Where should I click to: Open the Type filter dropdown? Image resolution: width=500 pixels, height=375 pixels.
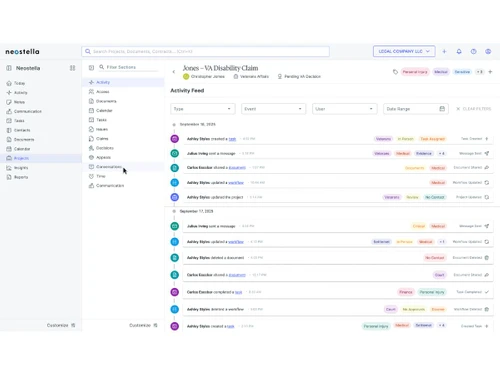203,109
